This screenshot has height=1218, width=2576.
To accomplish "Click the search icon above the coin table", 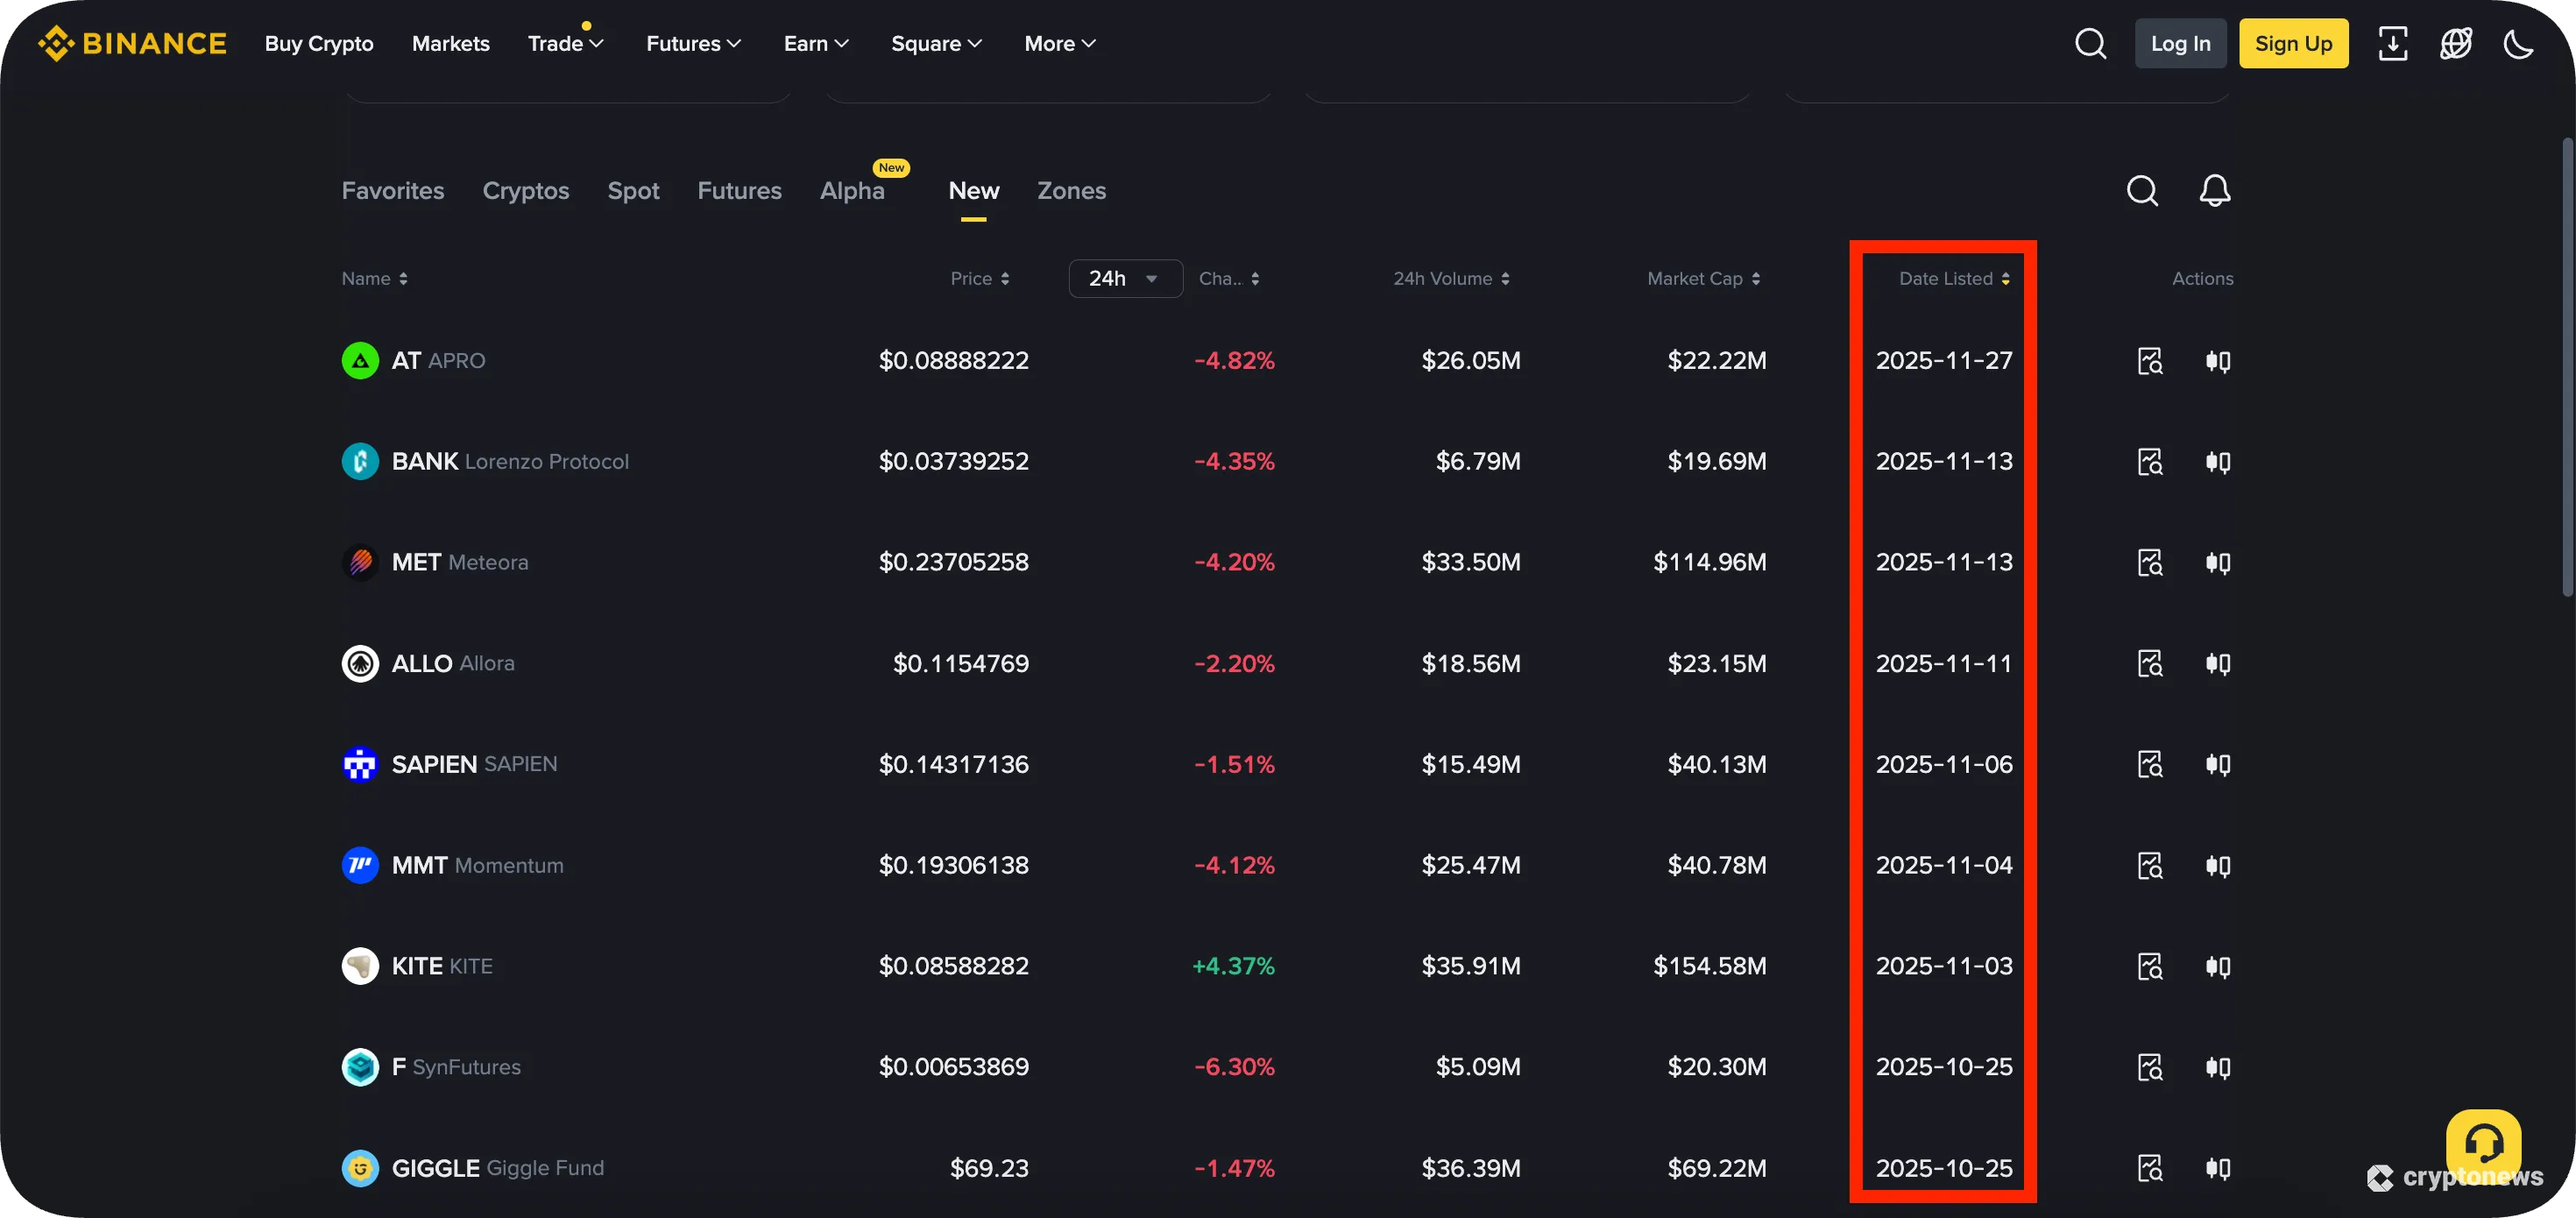I will click(x=2142, y=190).
